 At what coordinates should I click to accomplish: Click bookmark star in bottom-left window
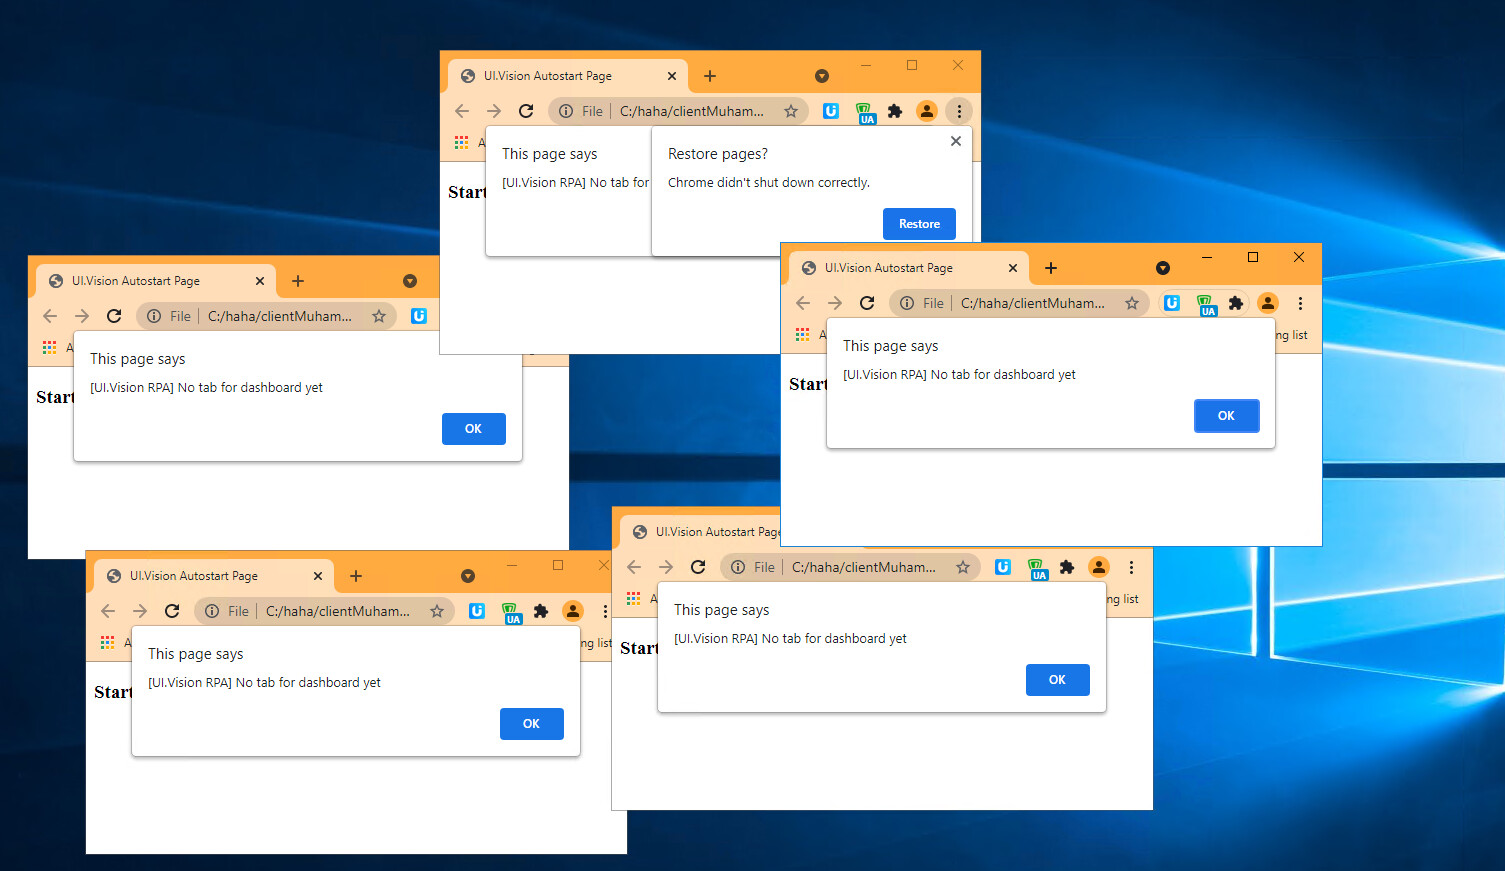click(x=437, y=611)
